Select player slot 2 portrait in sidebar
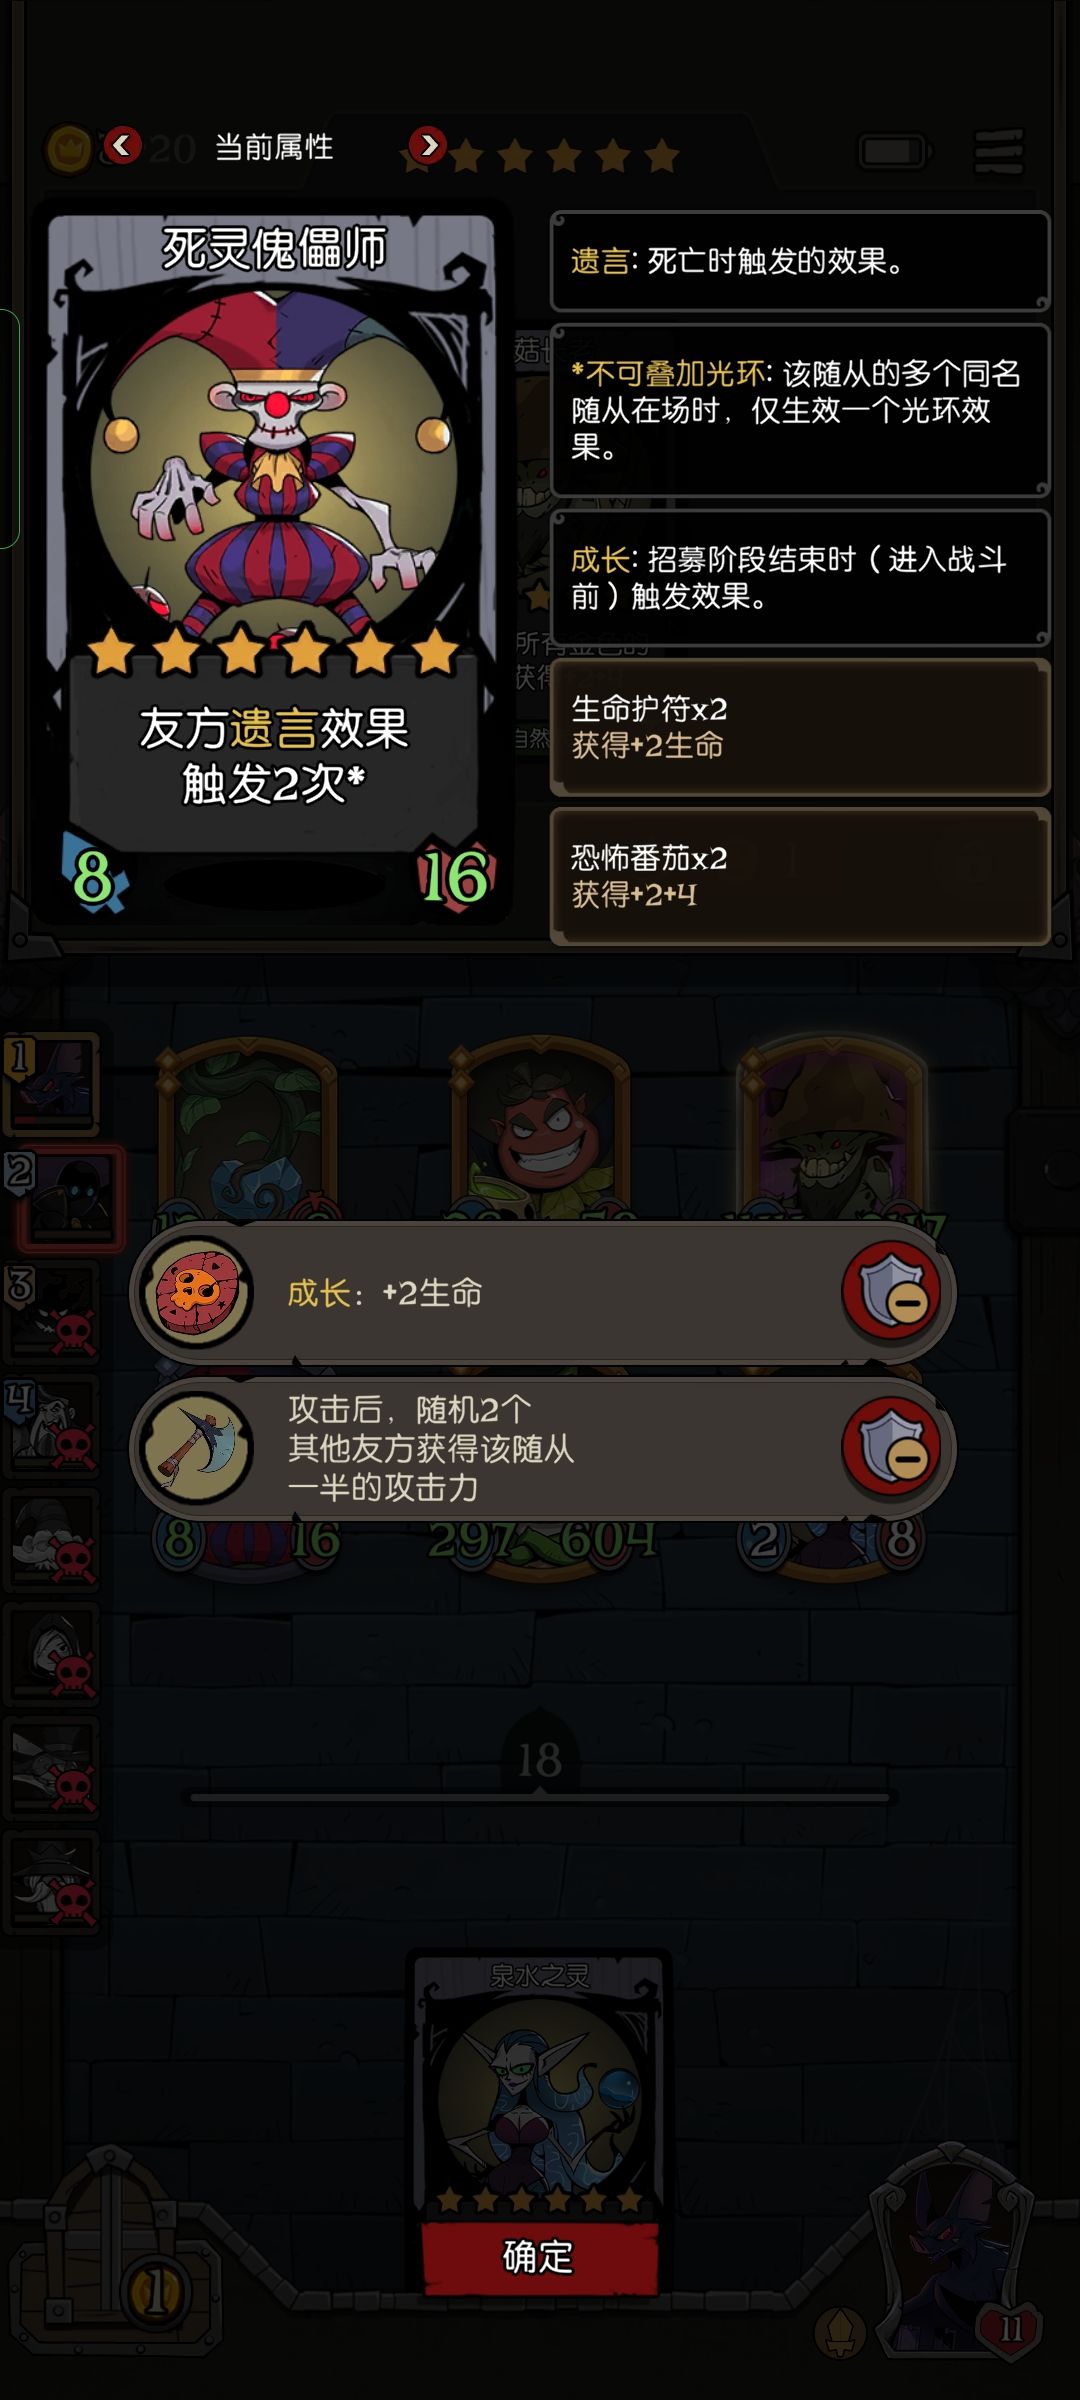The width and height of the screenshot is (1080, 2400). click(66, 1197)
